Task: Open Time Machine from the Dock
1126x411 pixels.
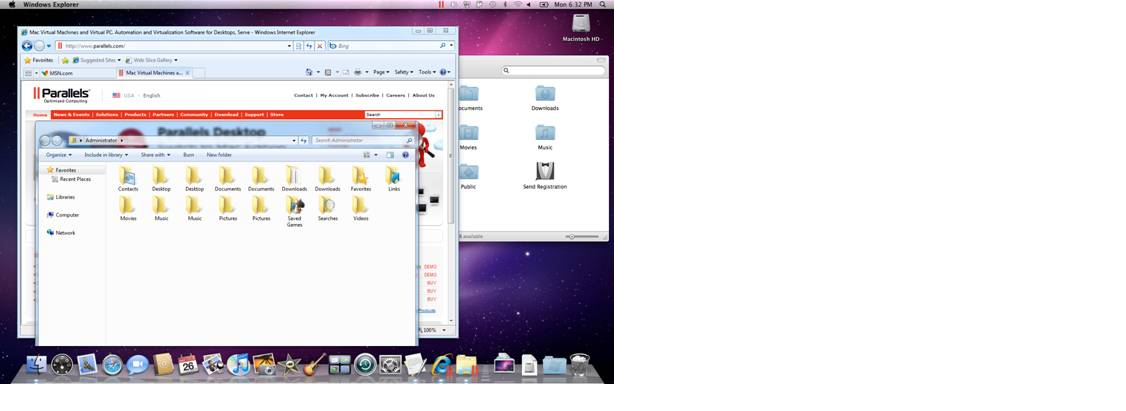Action: click(x=365, y=365)
